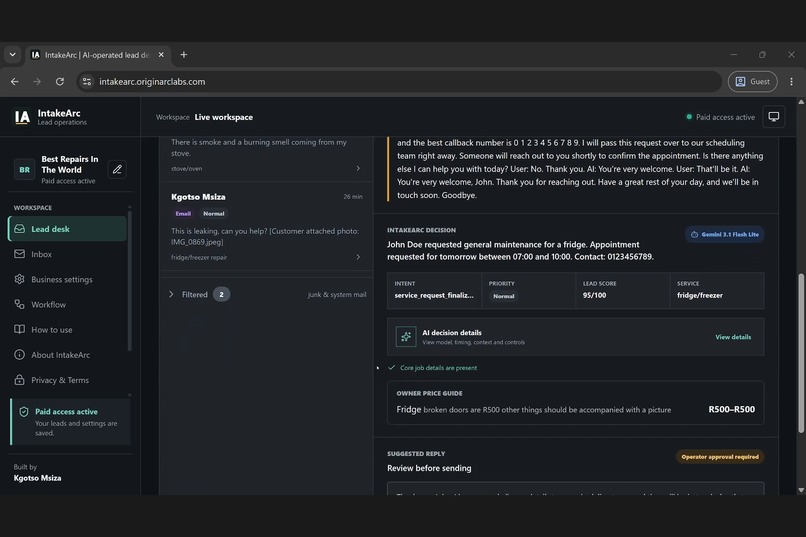Click the service_request_finaliz... intent value
The image size is (806, 537).
434,295
